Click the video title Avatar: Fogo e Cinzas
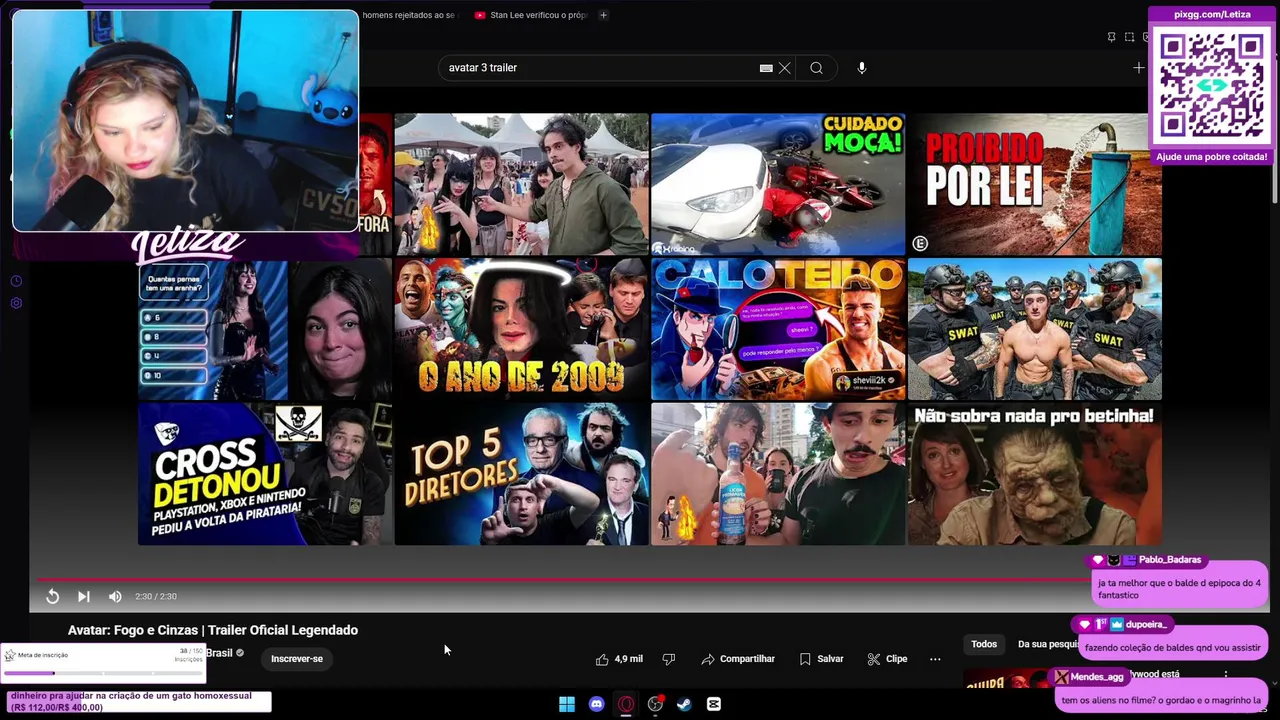1280x720 pixels. pyautogui.click(x=213, y=630)
